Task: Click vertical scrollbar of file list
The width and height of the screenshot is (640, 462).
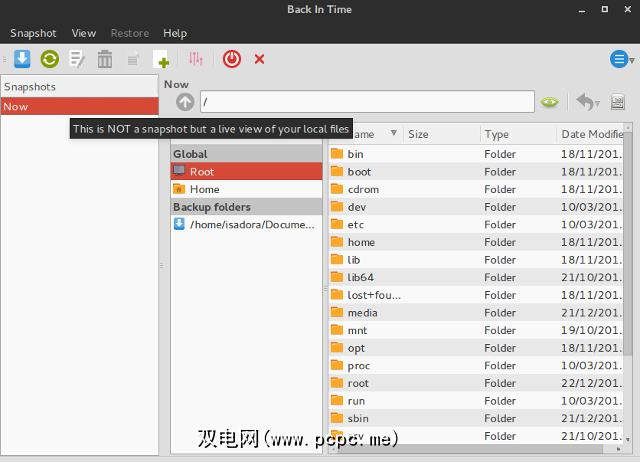Action: click(628, 243)
